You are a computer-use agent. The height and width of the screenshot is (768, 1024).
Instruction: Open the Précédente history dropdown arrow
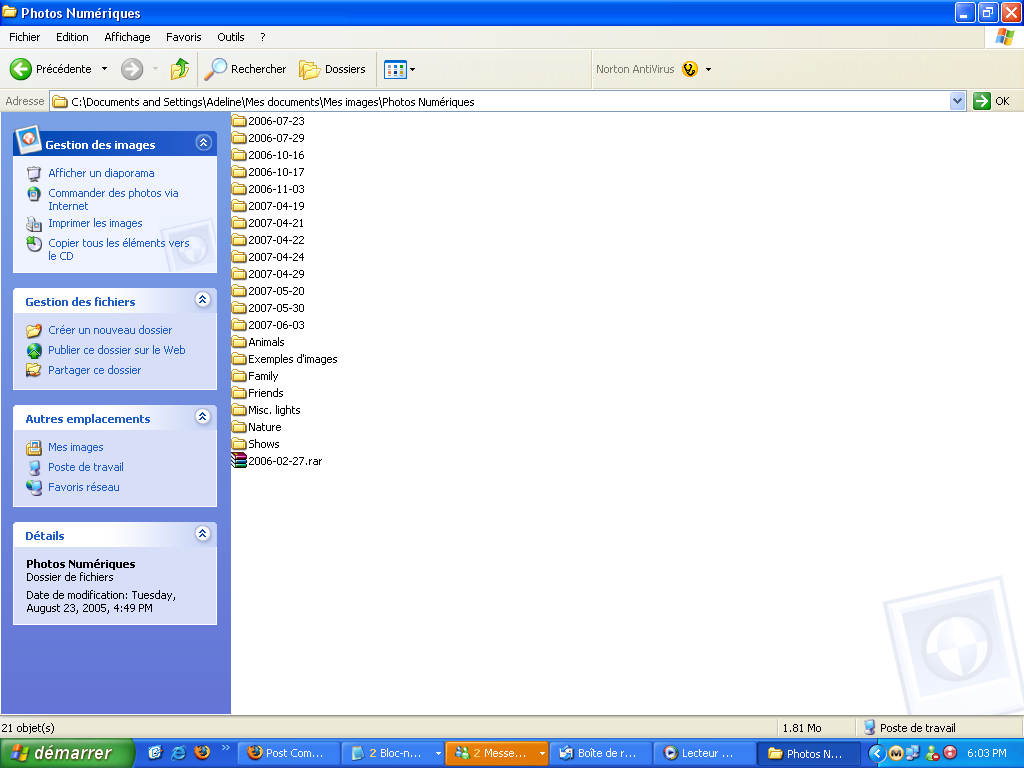coord(104,69)
